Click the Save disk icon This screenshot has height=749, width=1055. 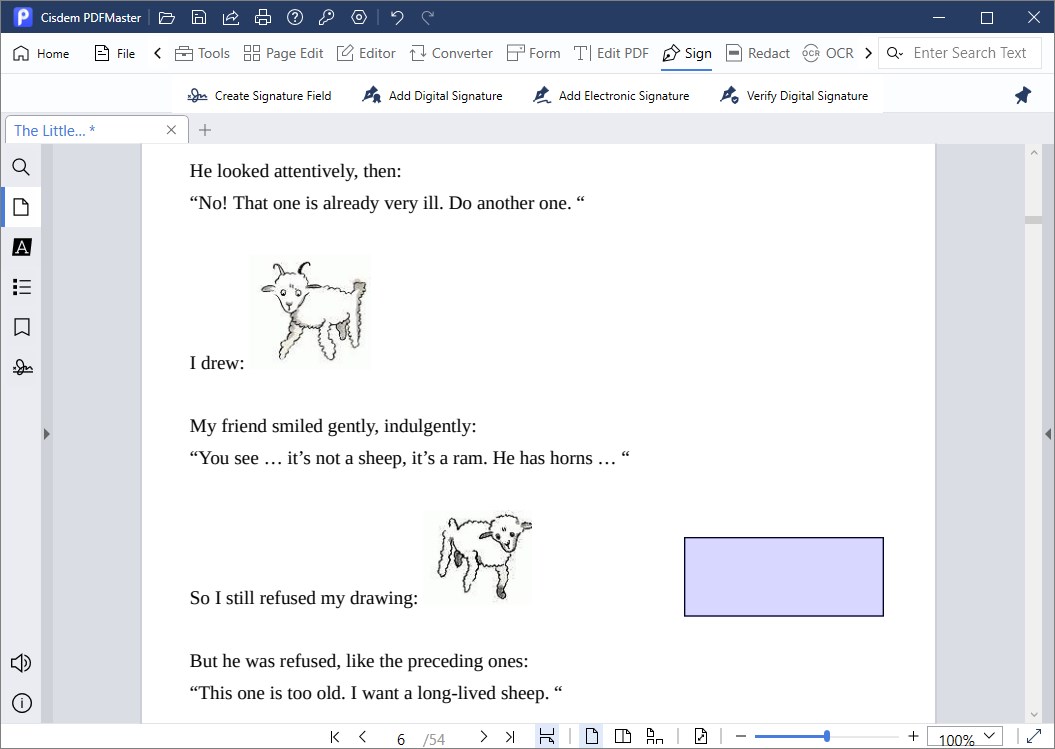(198, 17)
